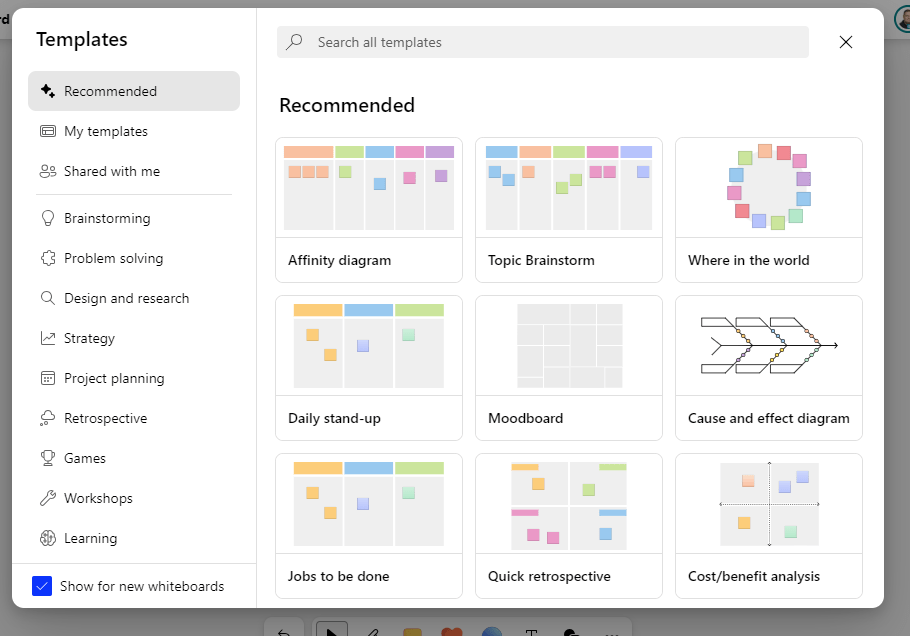
Task: Open Design and research category
Action: pos(126,298)
